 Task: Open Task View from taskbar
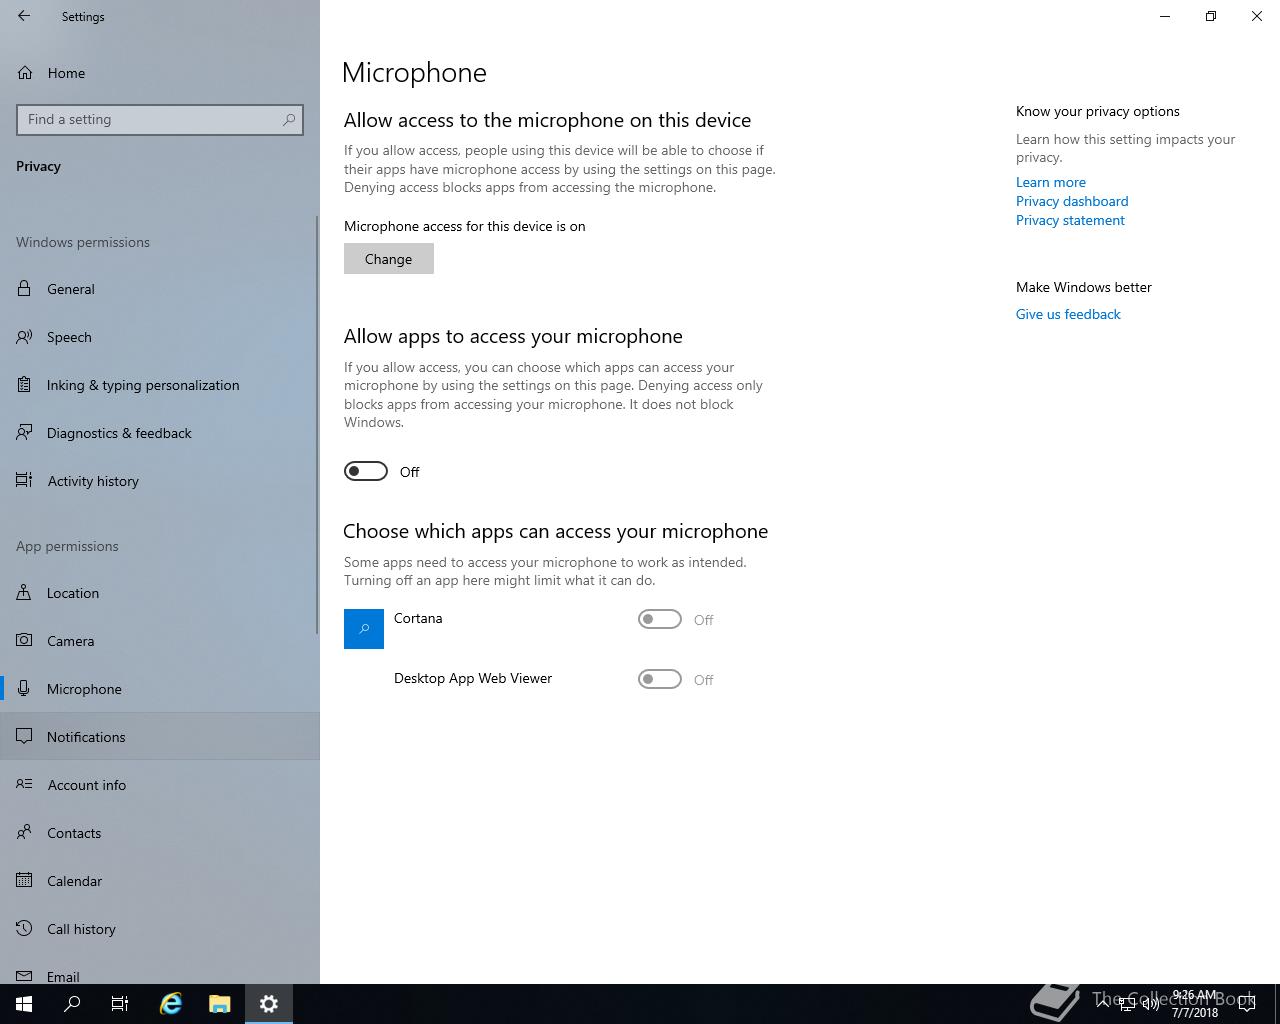pos(120,1004)
